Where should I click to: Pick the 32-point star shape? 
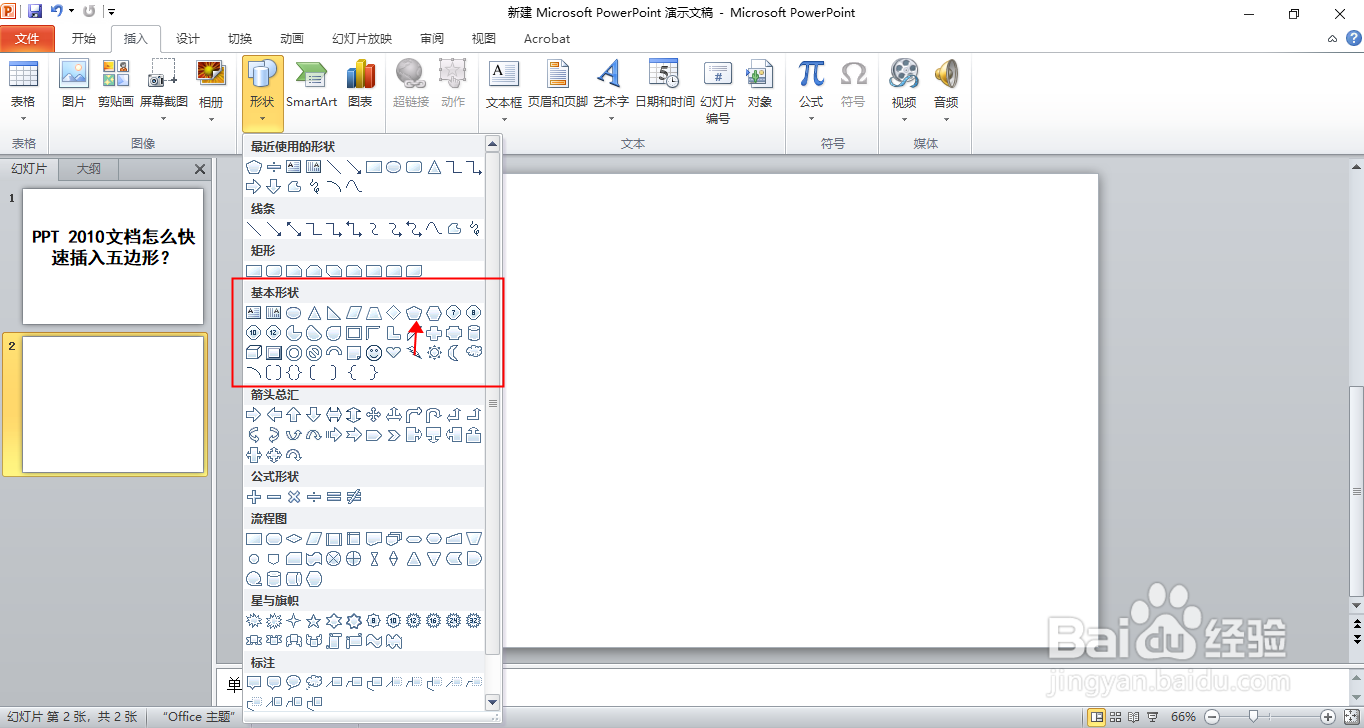click(474, 621)
